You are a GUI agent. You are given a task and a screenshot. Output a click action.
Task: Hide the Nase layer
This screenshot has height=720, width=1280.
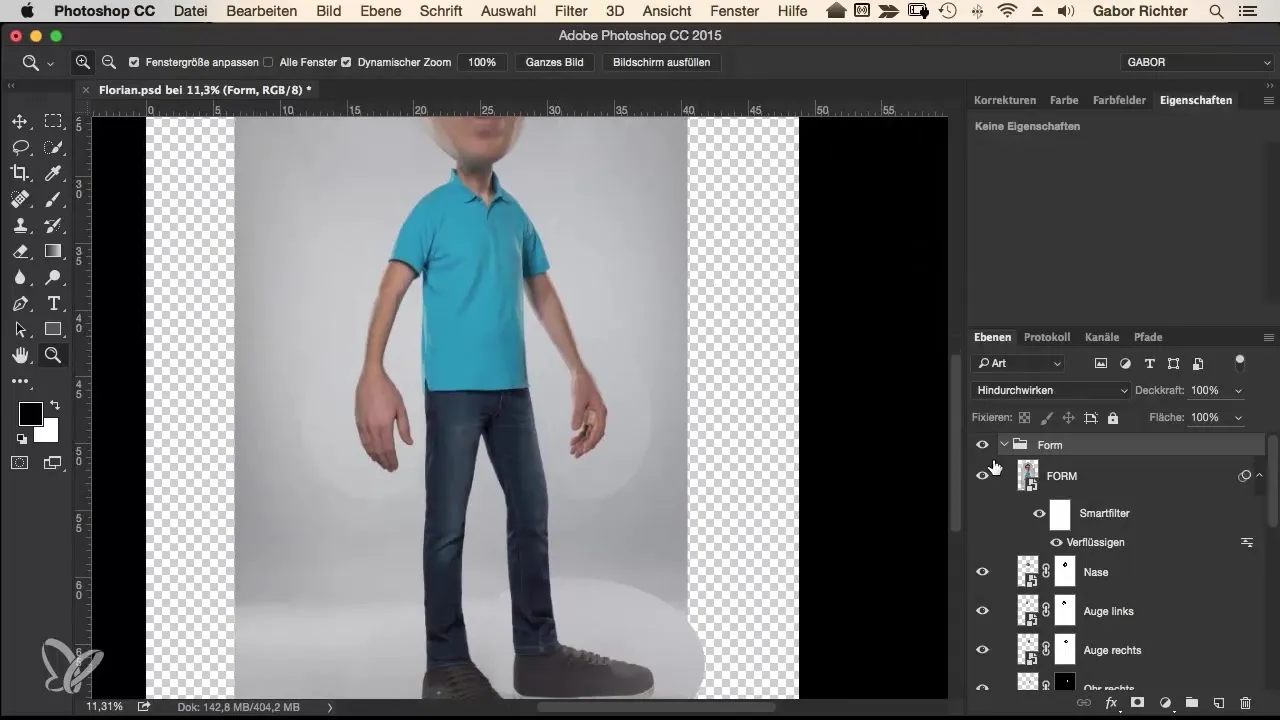982,572
